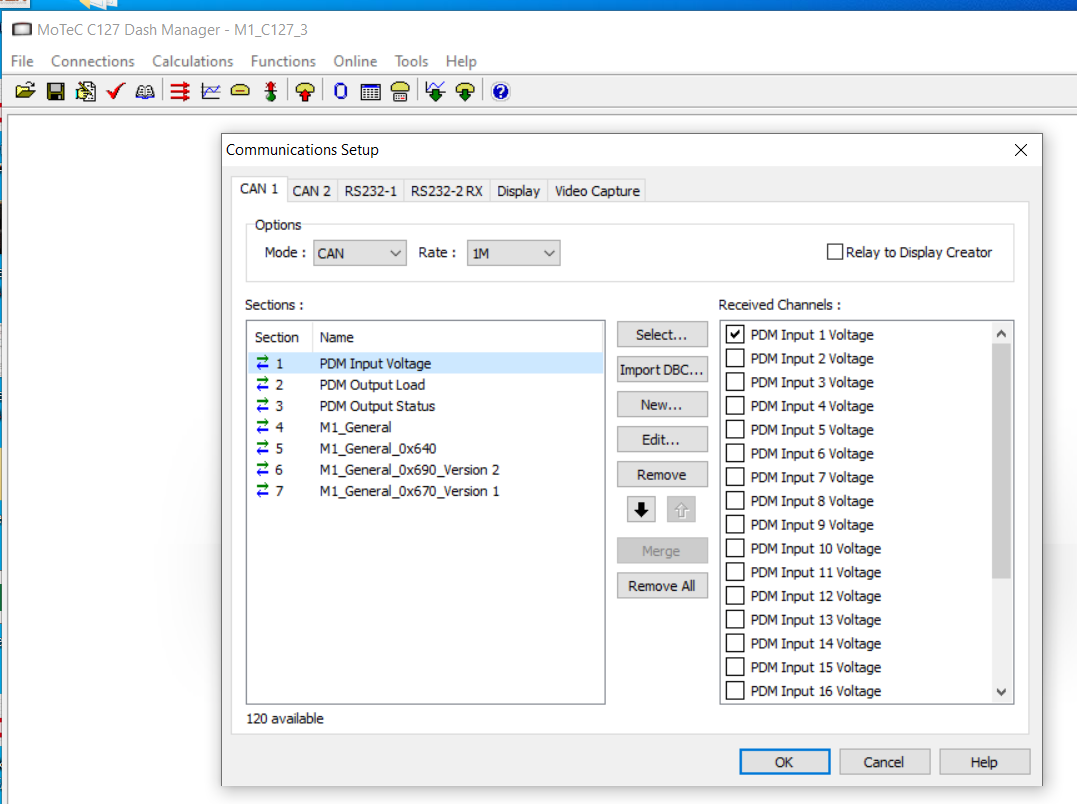Confirm the dialog with OK
The width and height of the screenshot is (1077, 804).
click(x=784, y=761)
